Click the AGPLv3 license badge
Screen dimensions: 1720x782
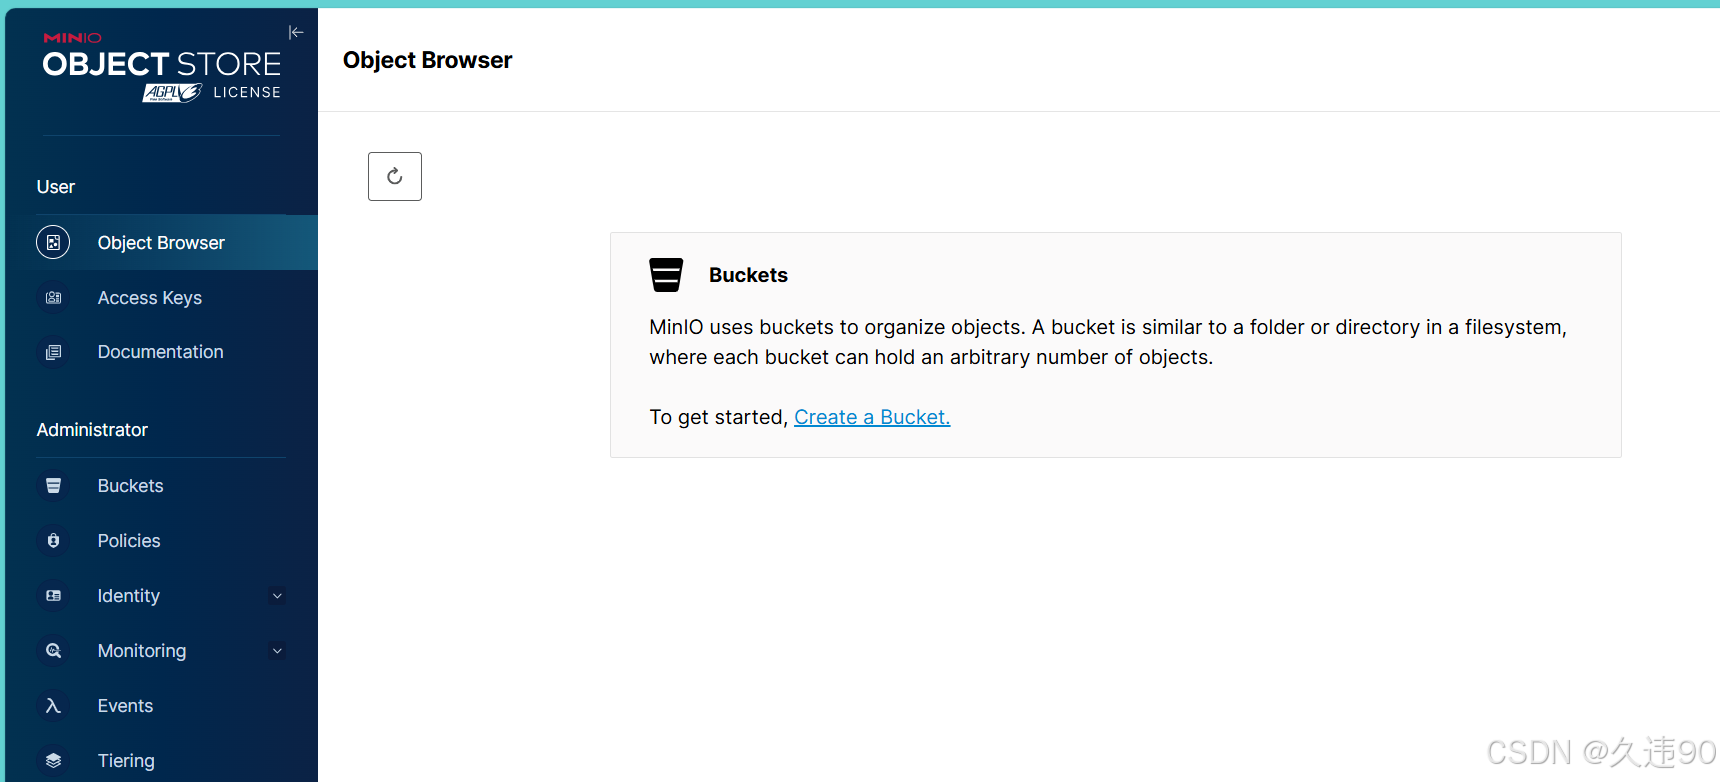(x=172, y=93)
